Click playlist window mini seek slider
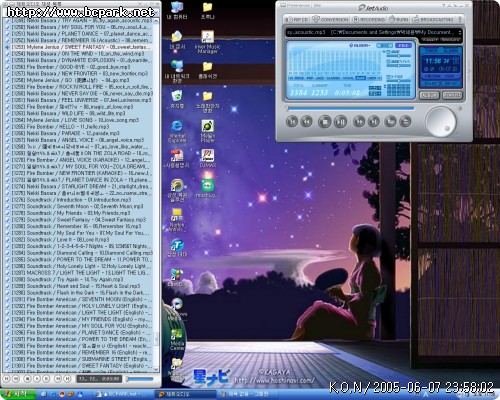 click(x=140, y=379)
